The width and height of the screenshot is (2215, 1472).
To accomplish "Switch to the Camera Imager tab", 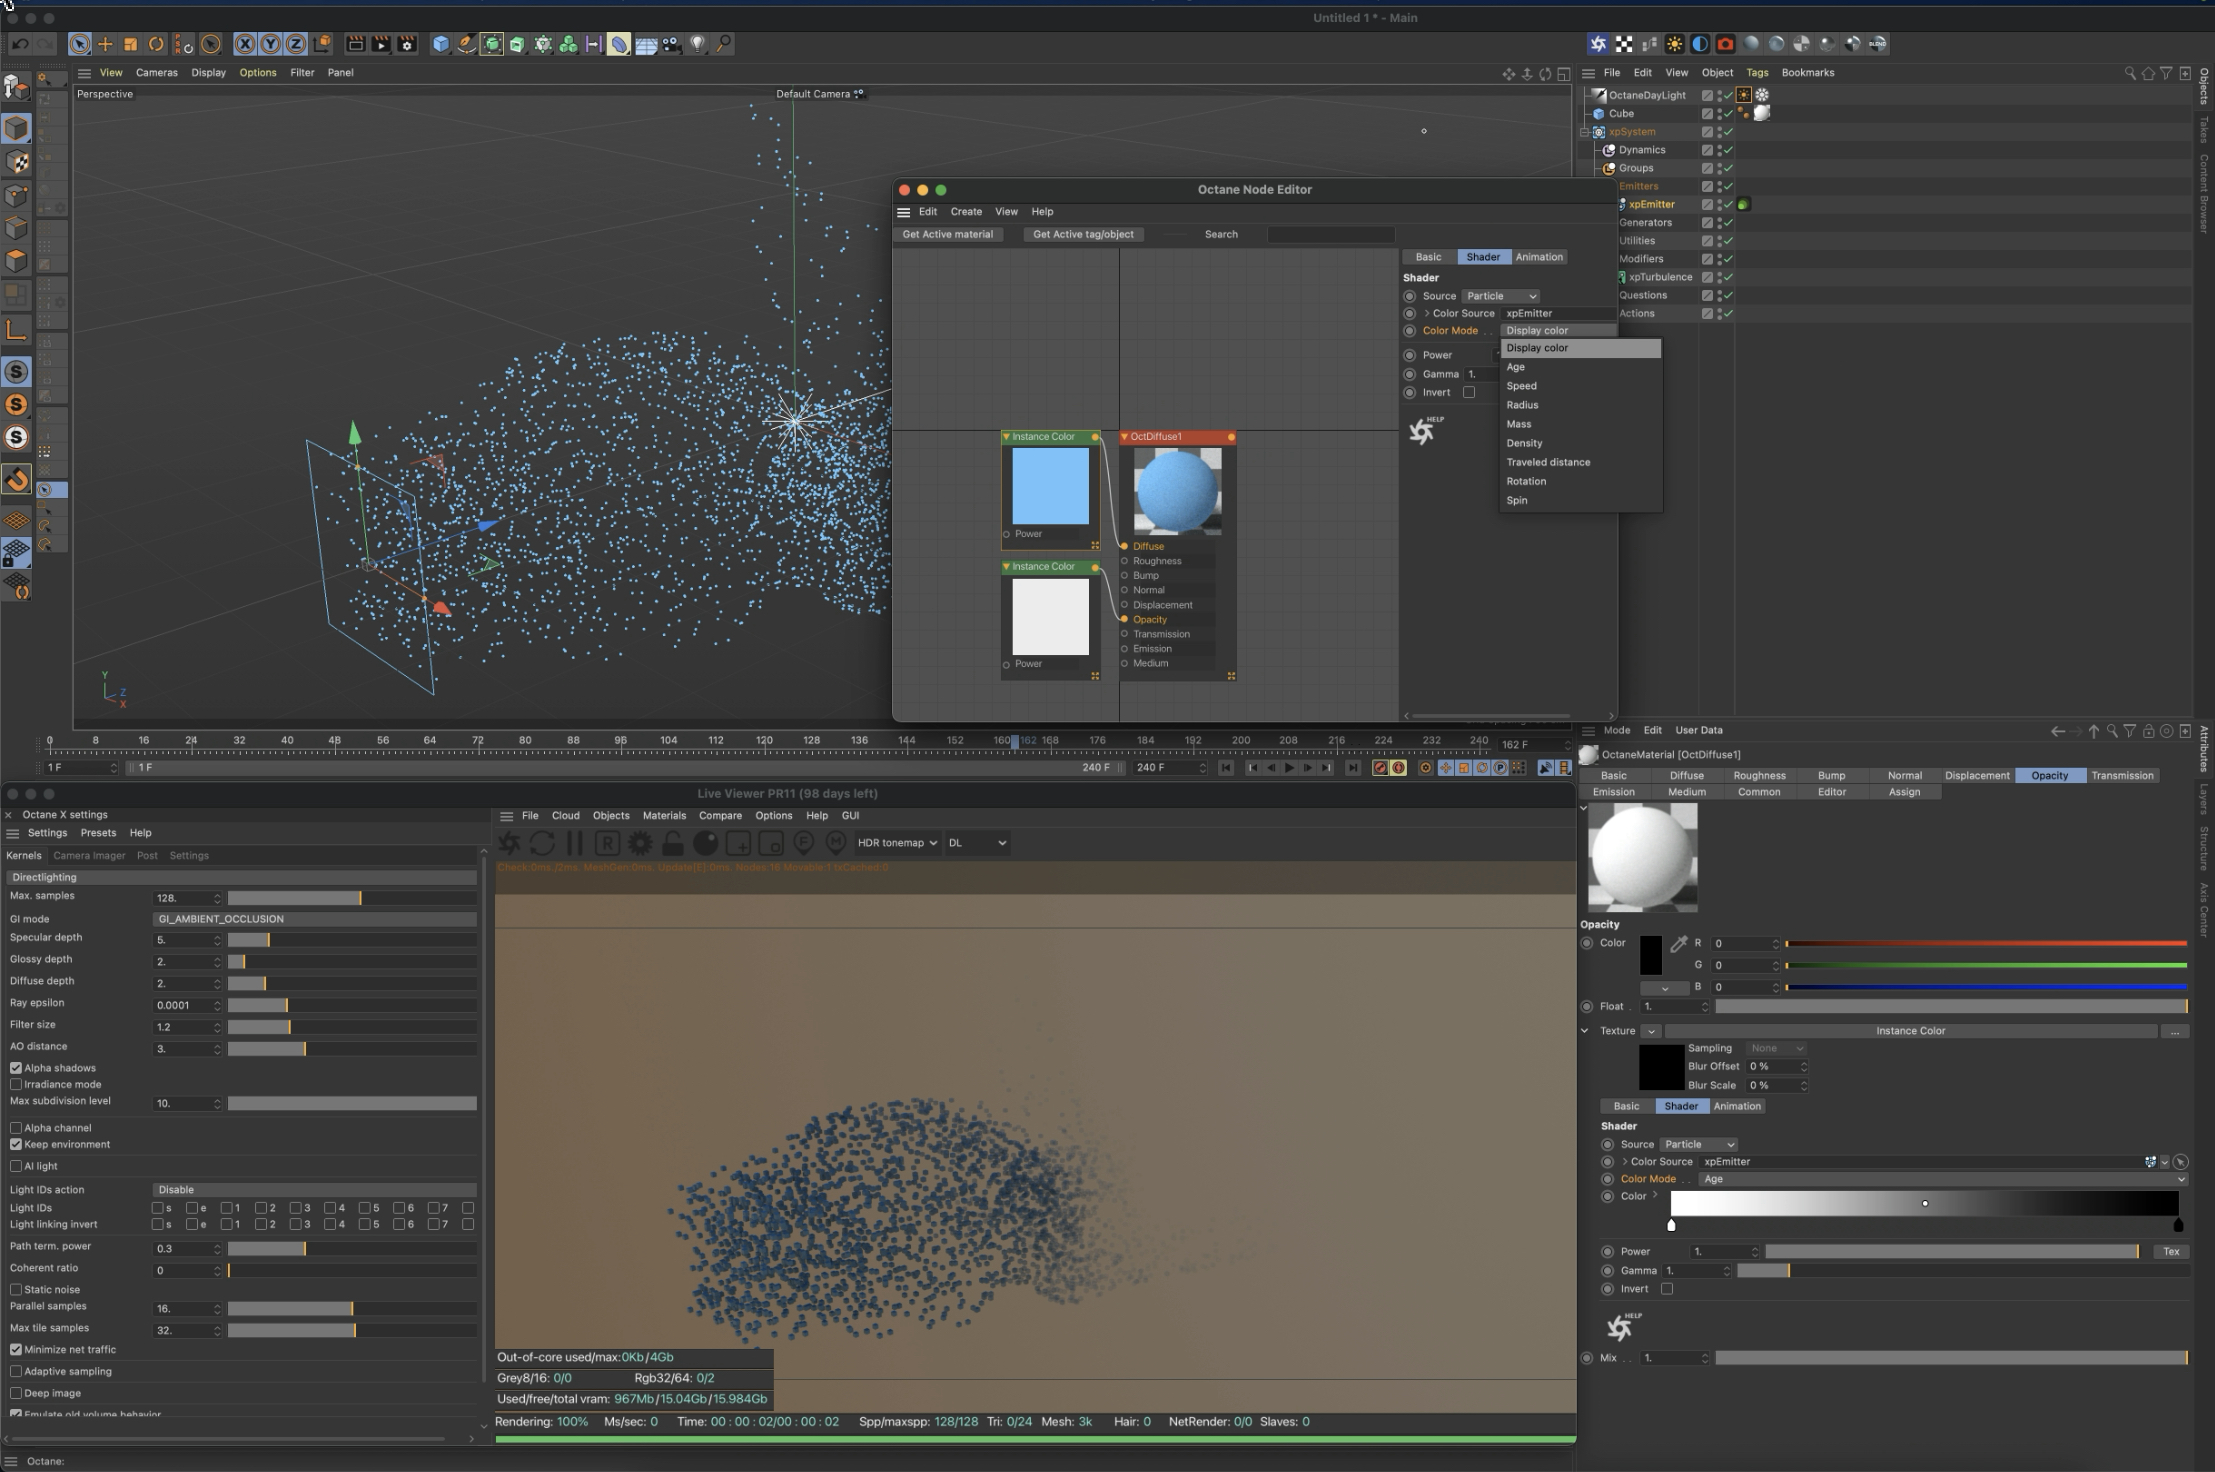I will click(89, 855).
